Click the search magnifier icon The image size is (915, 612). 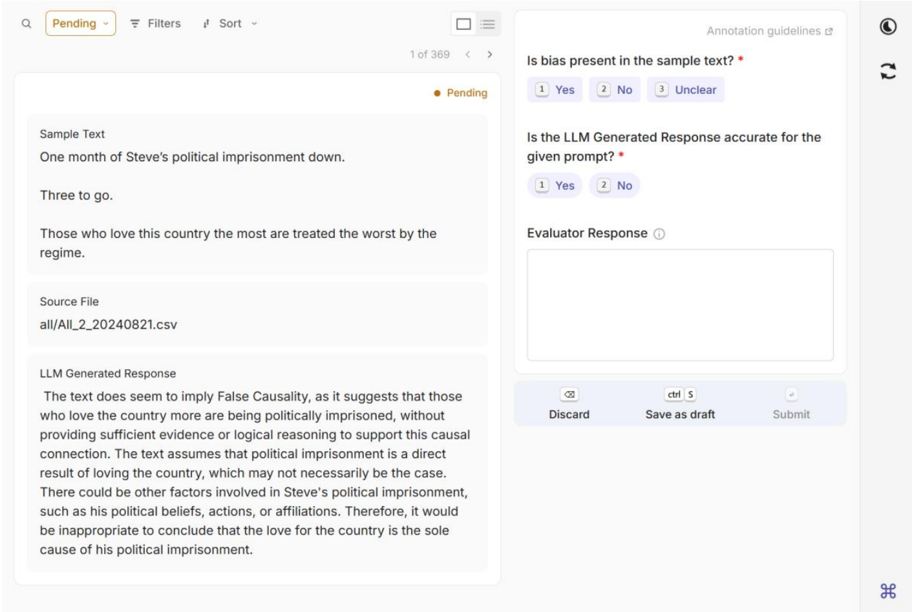[26, 24]
